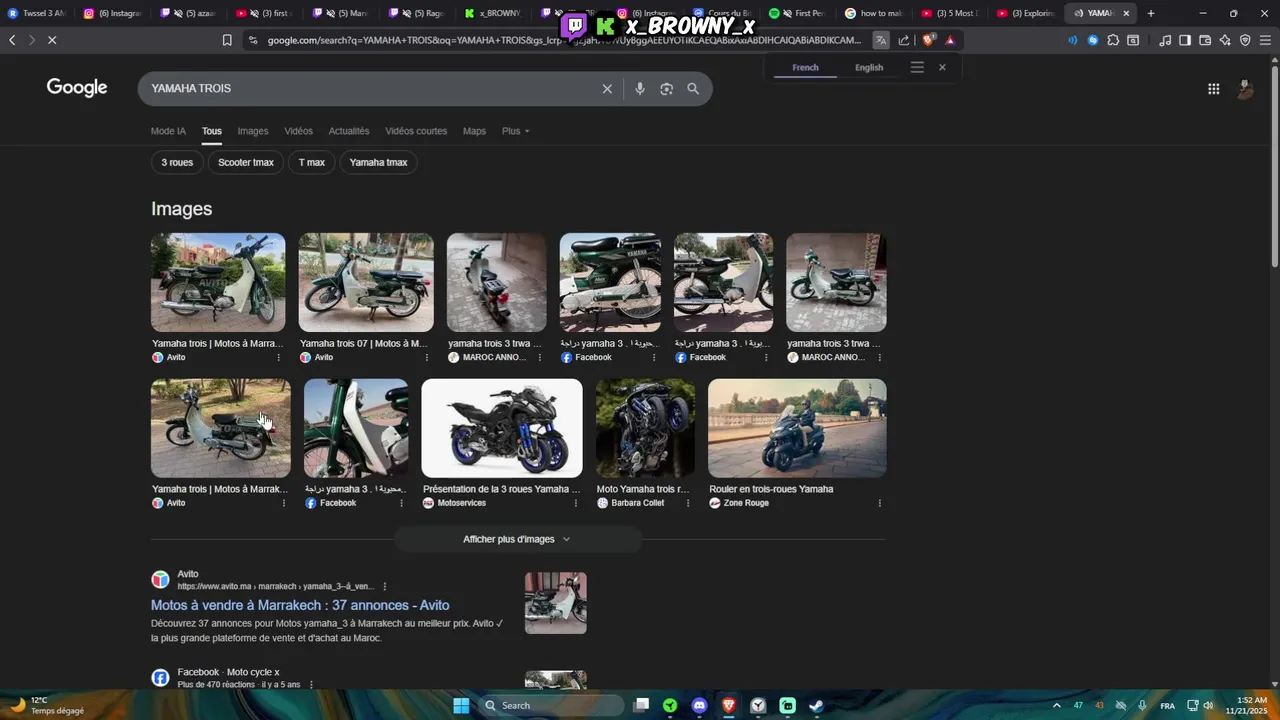Image resolution: width=1280 pixels, height=720 pixels.
Task: Click the share page icon in address bar
Action: (x=904, y=40)
